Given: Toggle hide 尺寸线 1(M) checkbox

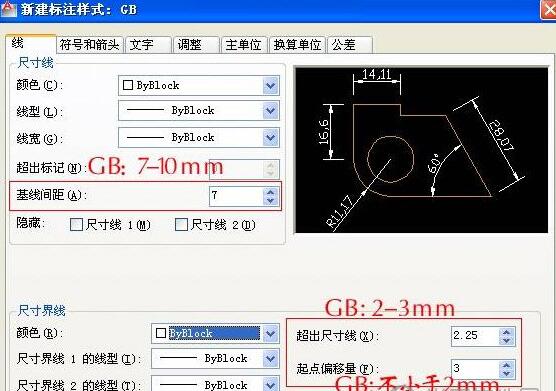Looking at the screenshot, I should tap(77, 225).
